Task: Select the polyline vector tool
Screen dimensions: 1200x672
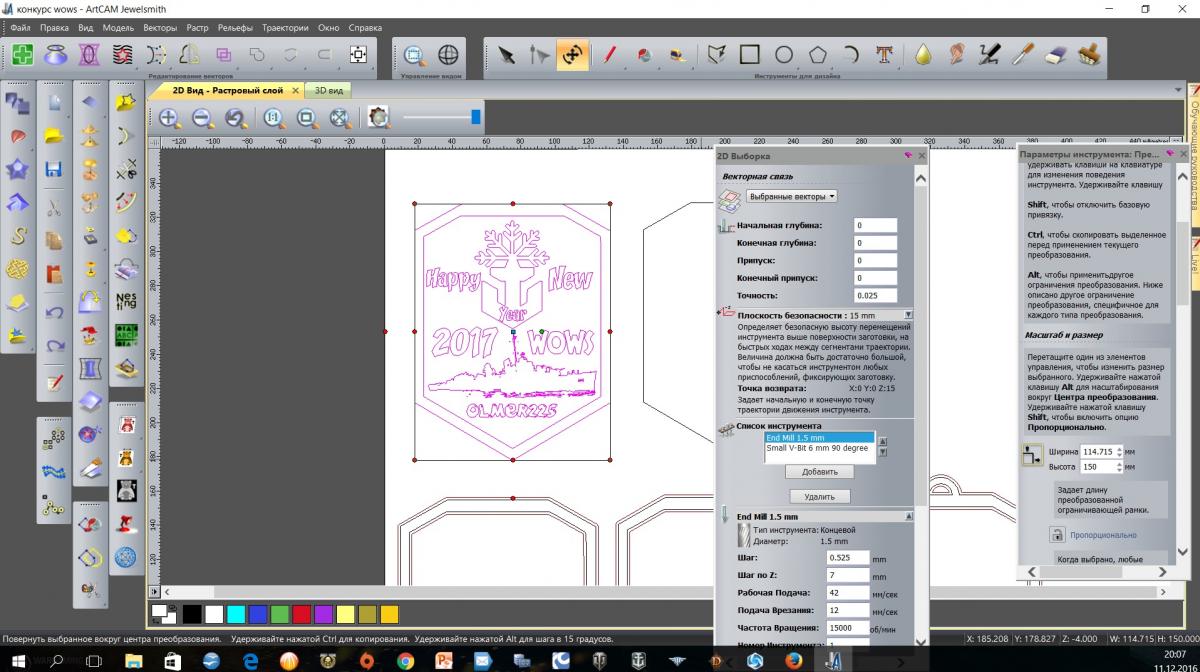Action: (x=716, y=54)
